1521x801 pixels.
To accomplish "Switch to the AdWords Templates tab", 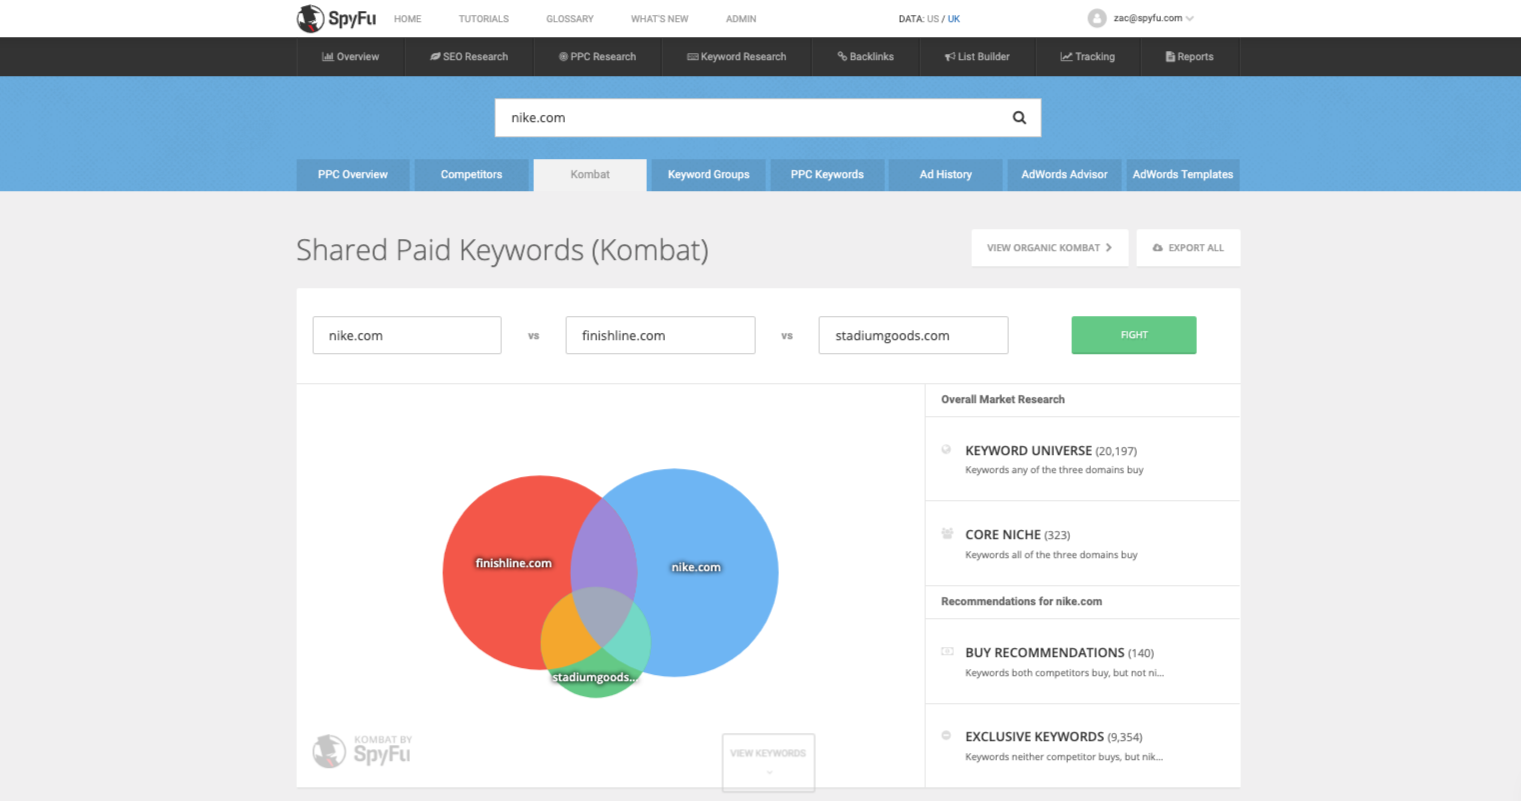I will click(1183, 174).
